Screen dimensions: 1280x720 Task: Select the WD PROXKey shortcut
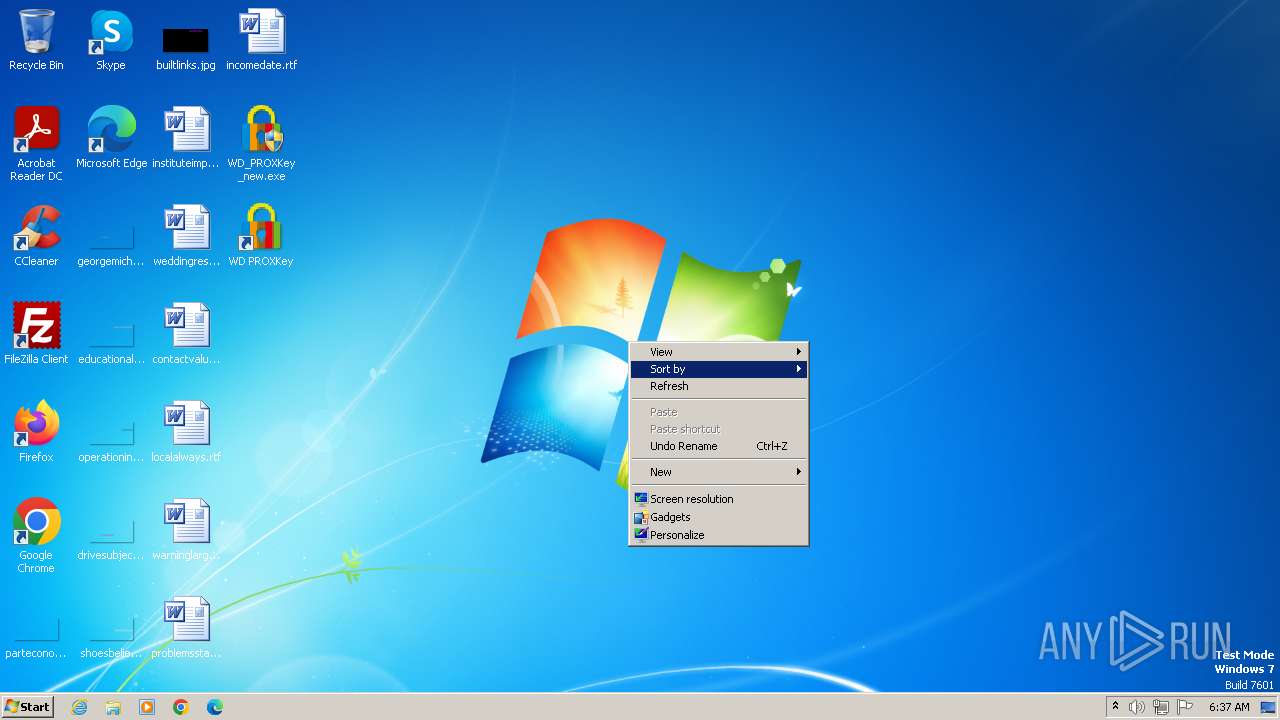tap(261, 236)
